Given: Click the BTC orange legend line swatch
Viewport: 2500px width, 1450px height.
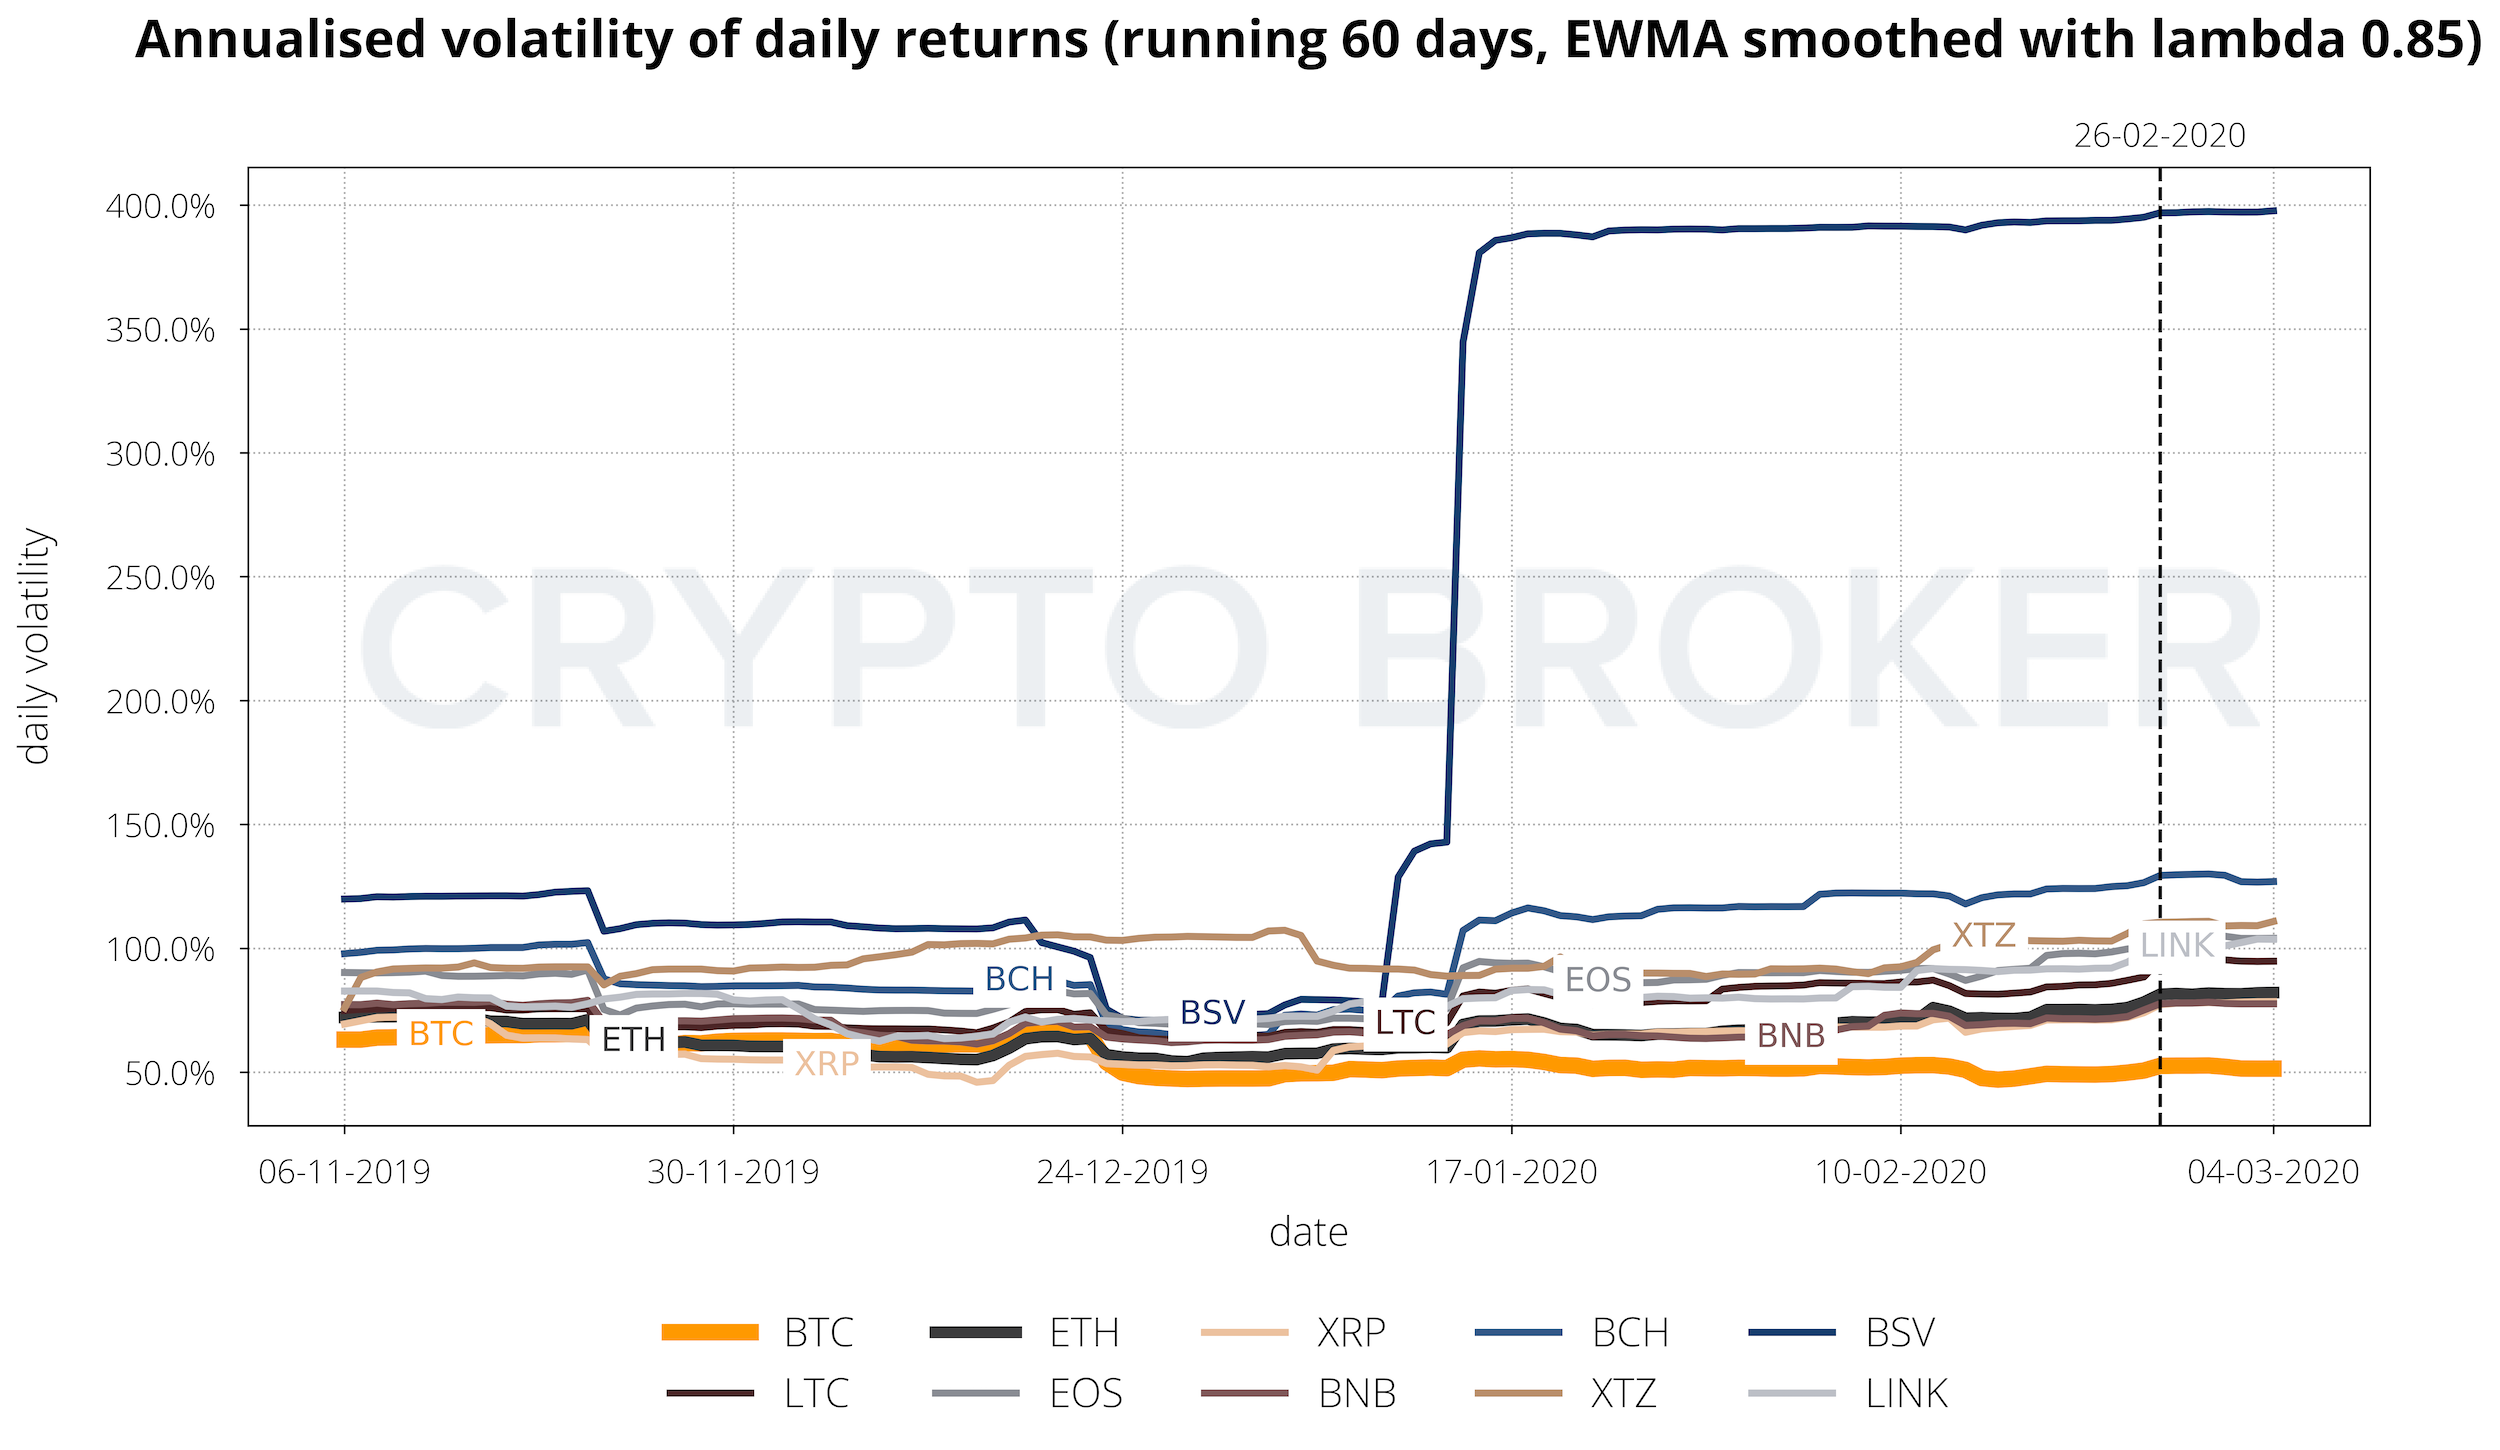Looking at the screenshot, I should 709,1332.
